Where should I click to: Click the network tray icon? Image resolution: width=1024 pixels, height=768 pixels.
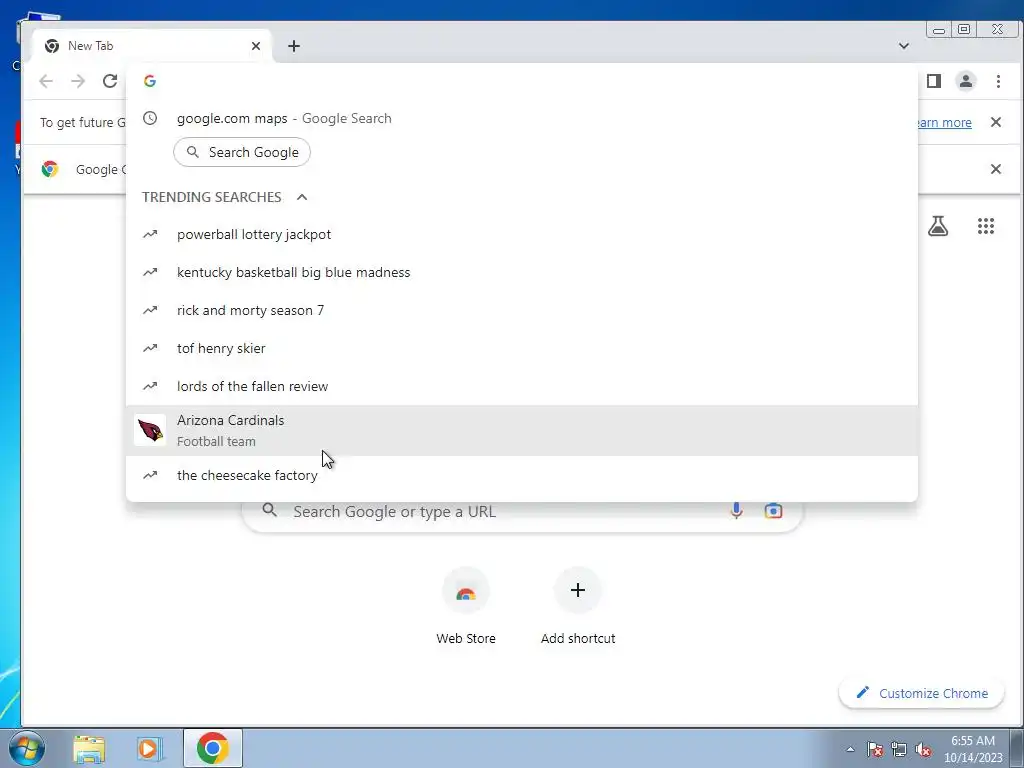click(x=899, y=749)
